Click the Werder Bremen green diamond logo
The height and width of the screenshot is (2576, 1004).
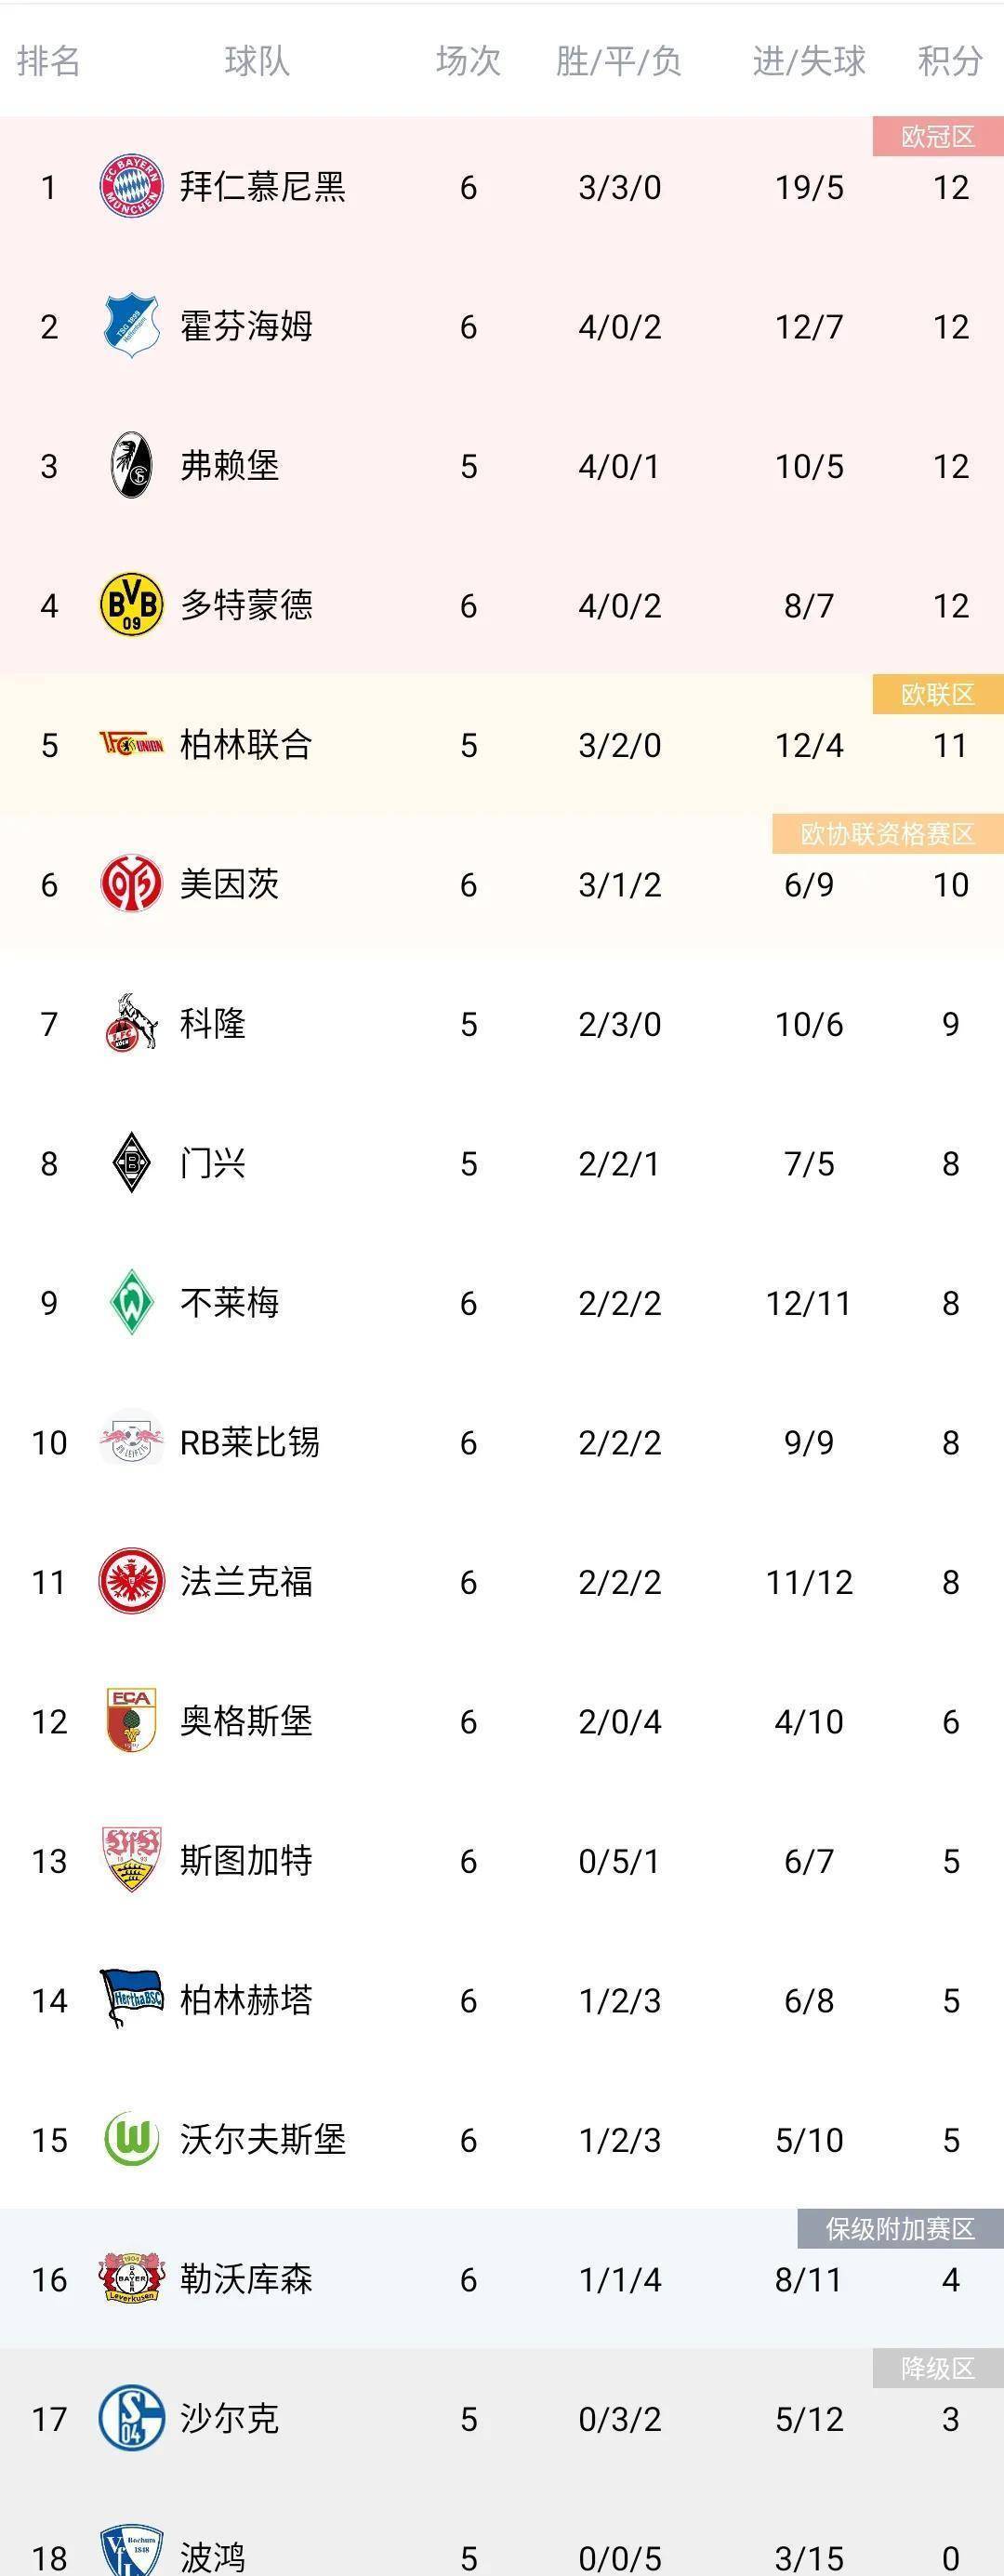[x=131, y=1302]
